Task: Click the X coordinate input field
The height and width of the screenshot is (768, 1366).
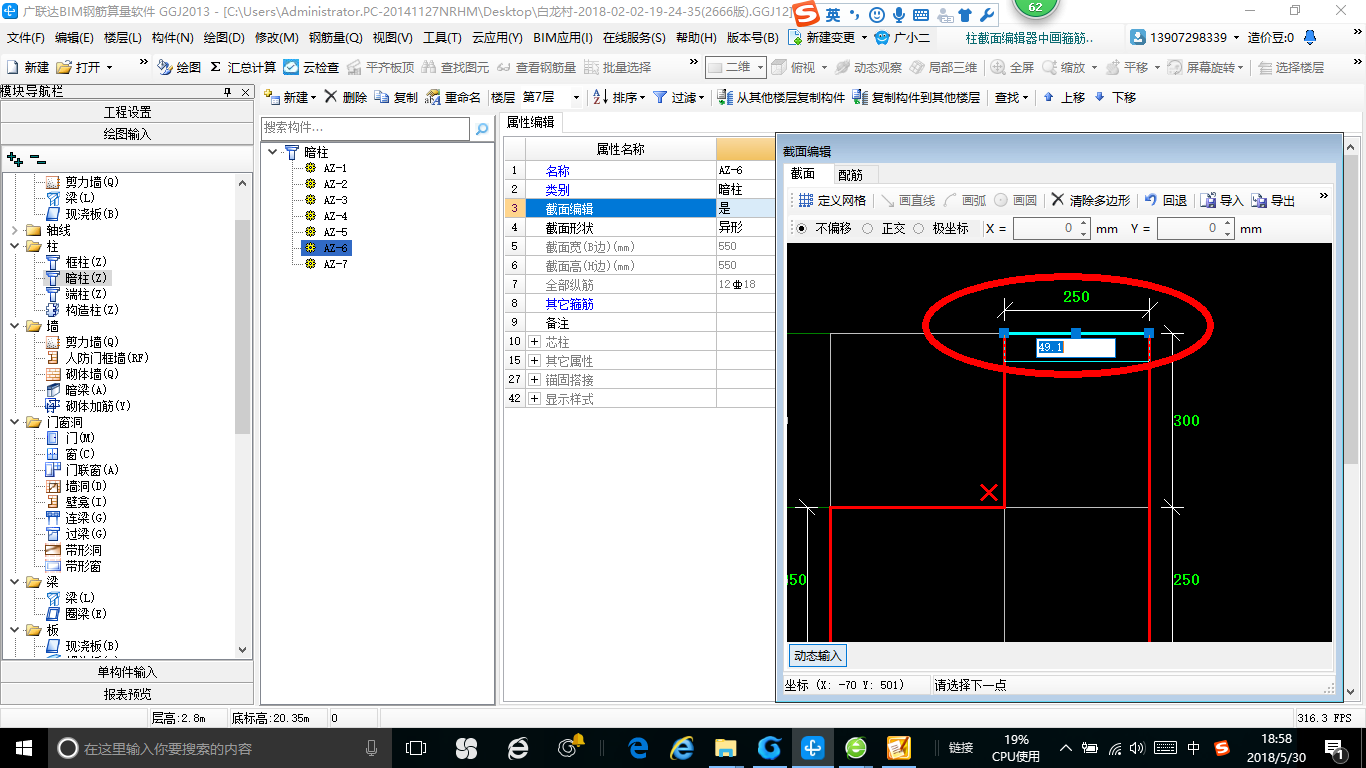Action: coord(1045,229)
